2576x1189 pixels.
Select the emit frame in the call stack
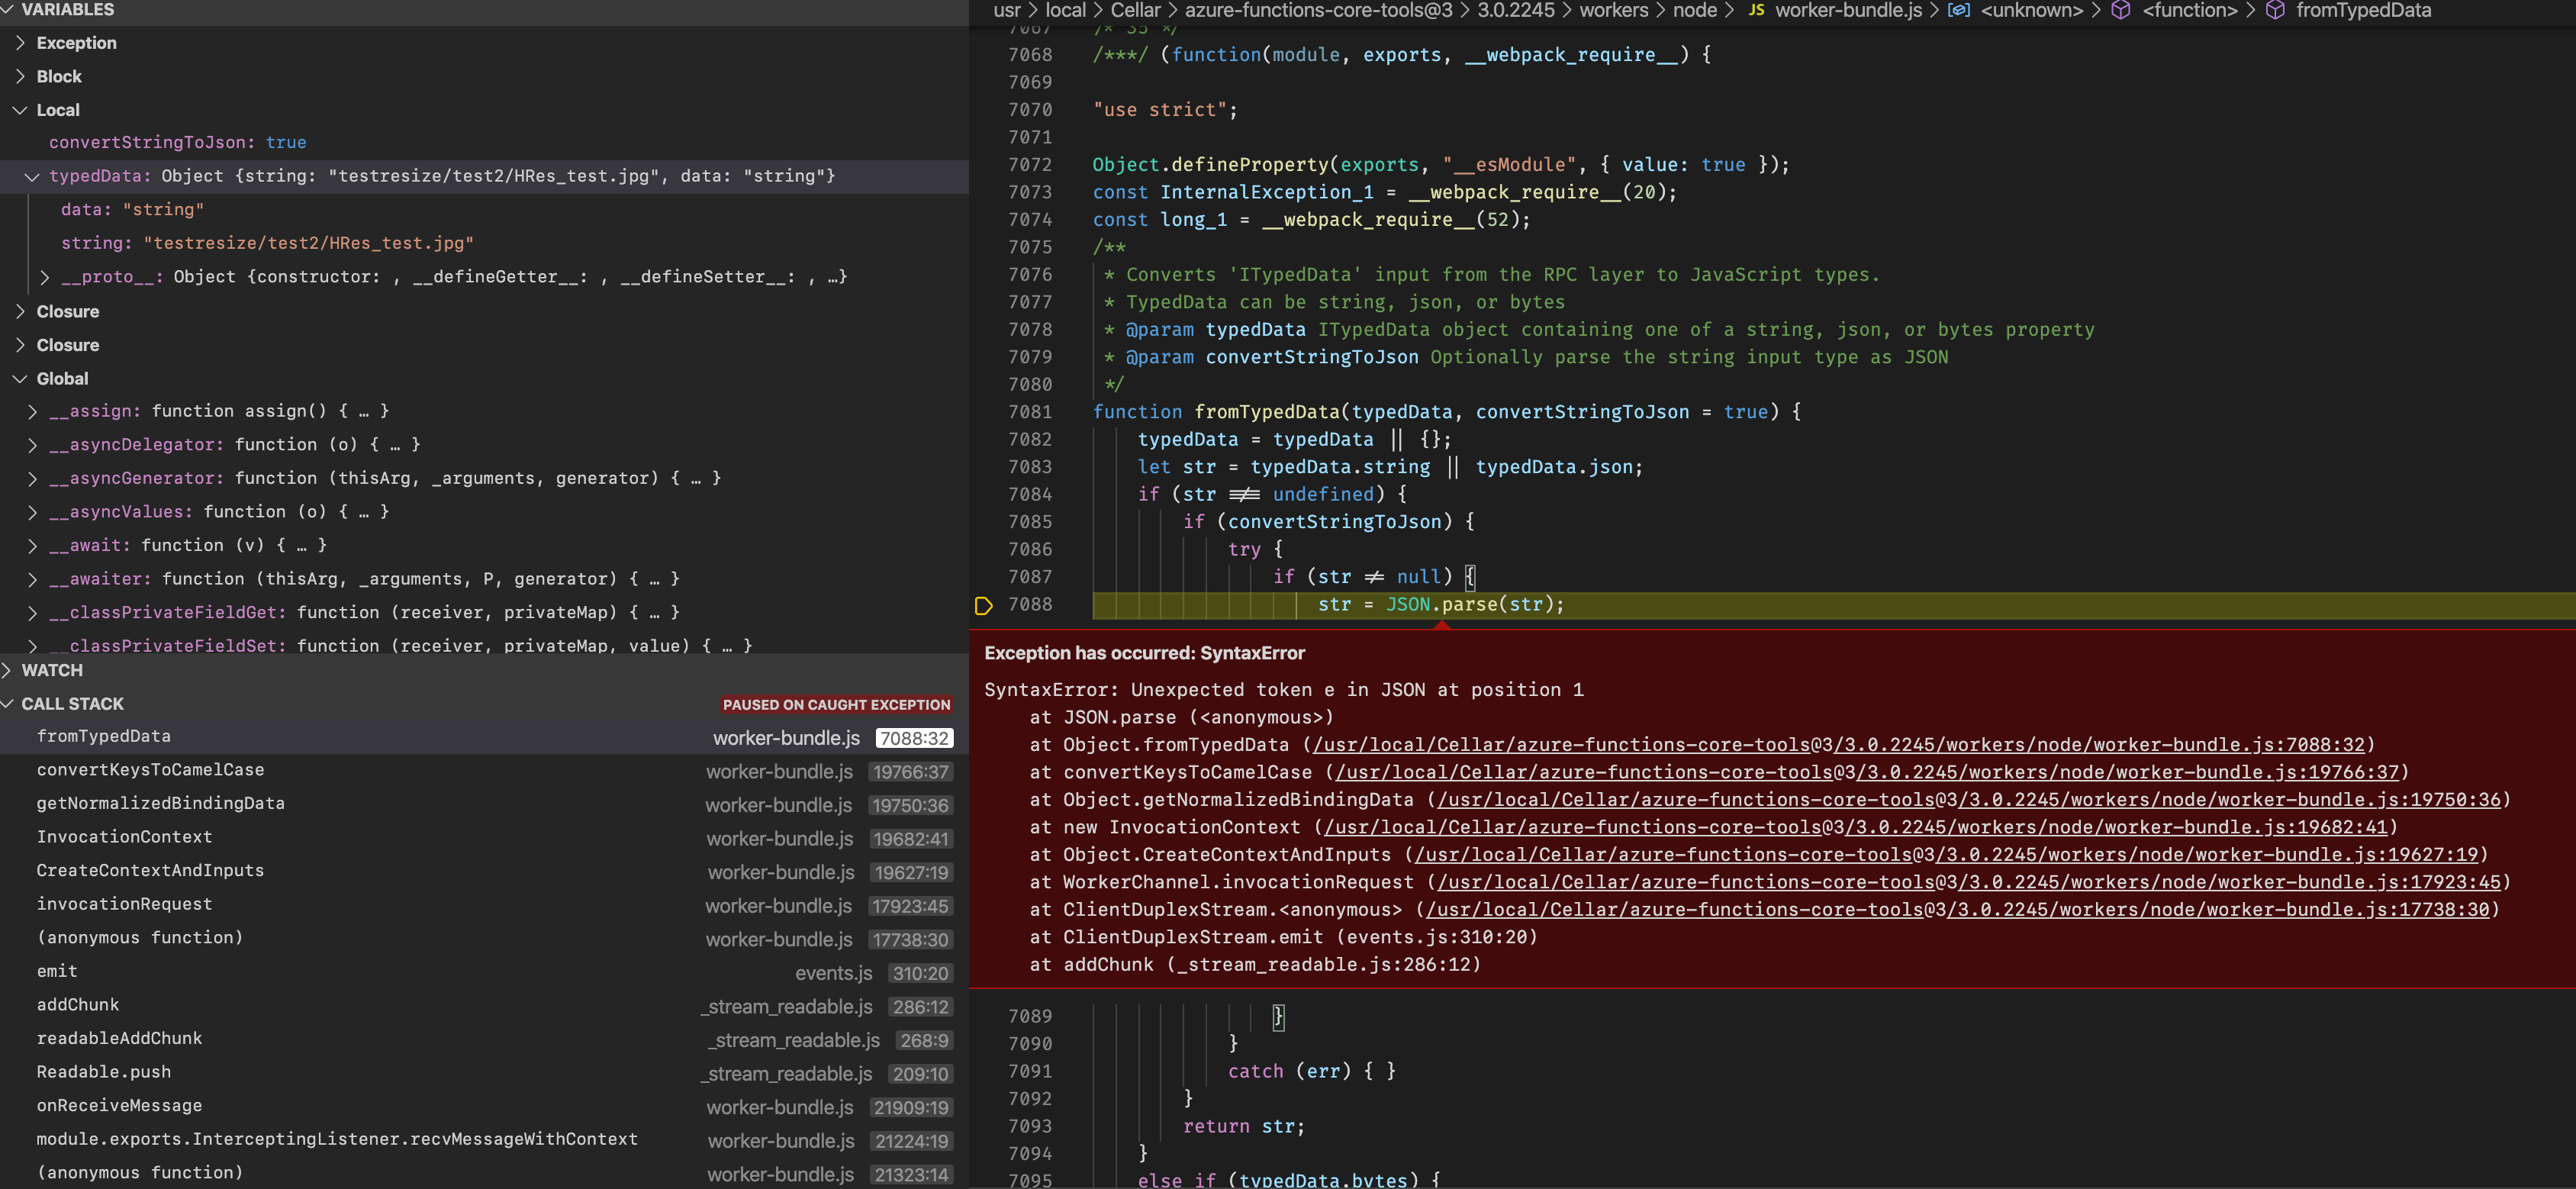pyautogui.click(x=57, y=971)
